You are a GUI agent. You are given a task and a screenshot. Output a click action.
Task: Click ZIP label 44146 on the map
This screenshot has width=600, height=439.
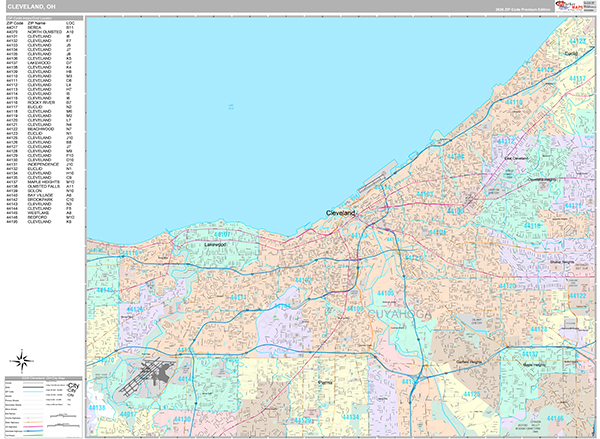pos(555,418)
